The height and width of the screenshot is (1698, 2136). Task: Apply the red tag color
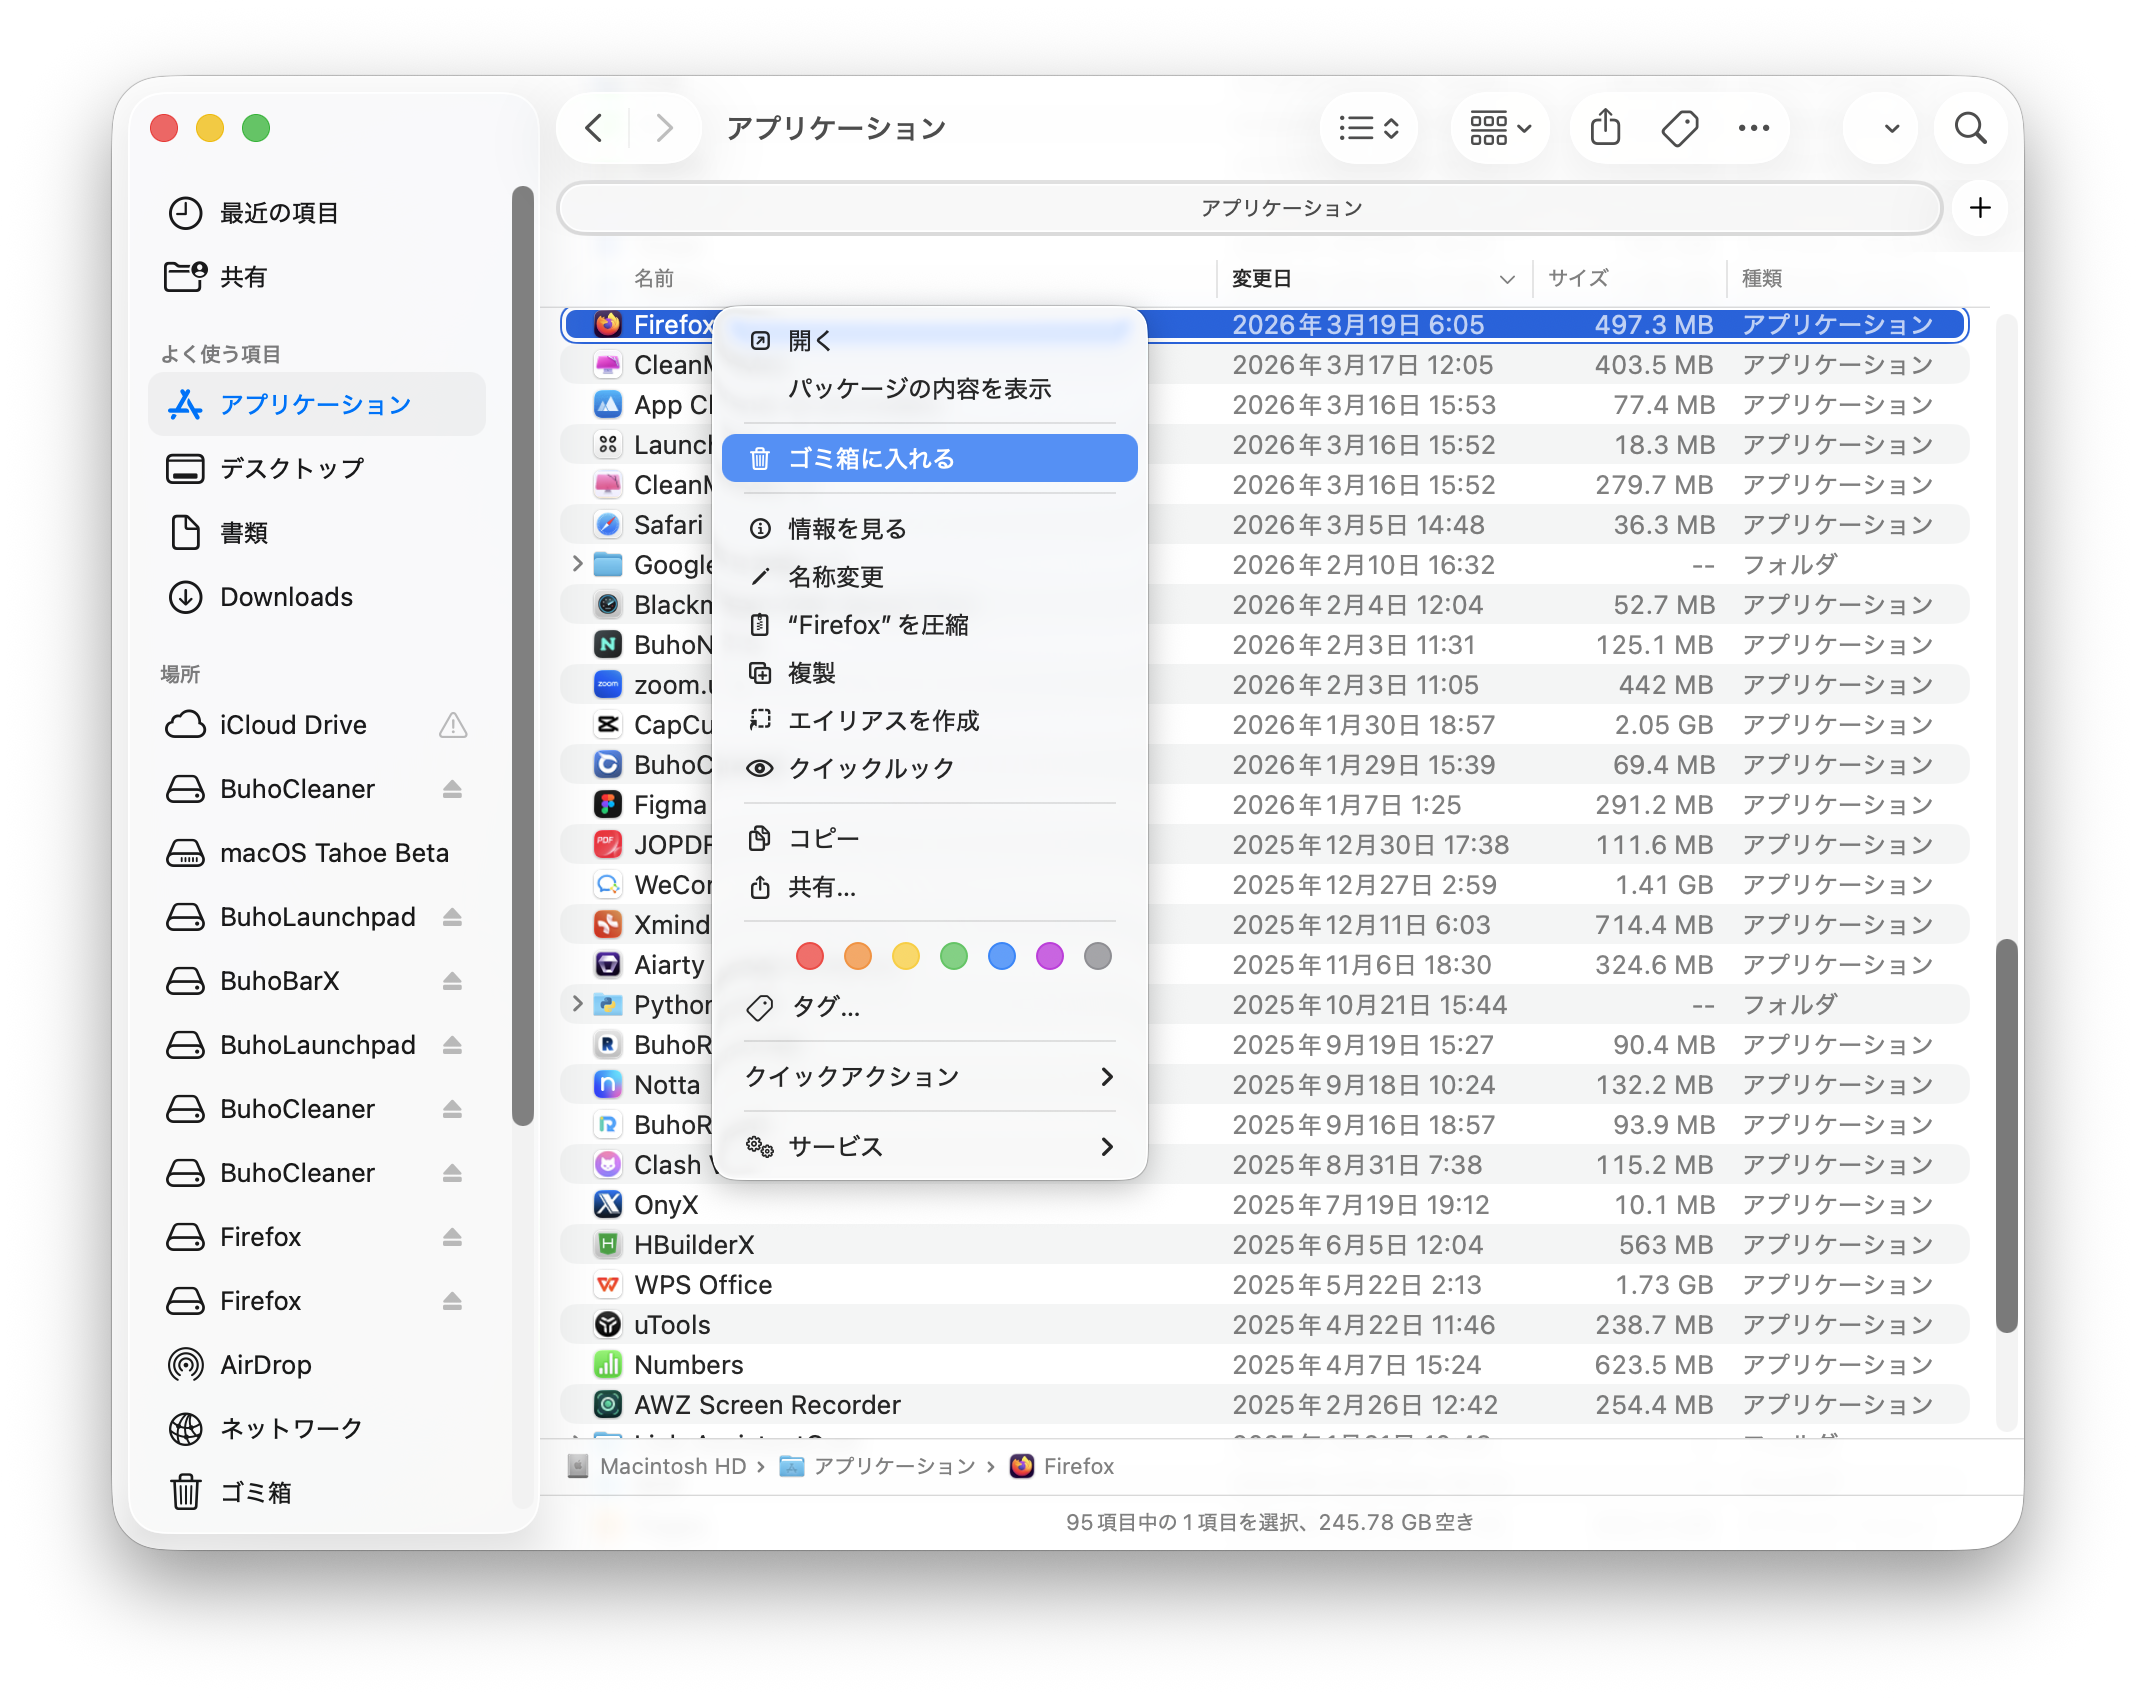pos(810,957)
